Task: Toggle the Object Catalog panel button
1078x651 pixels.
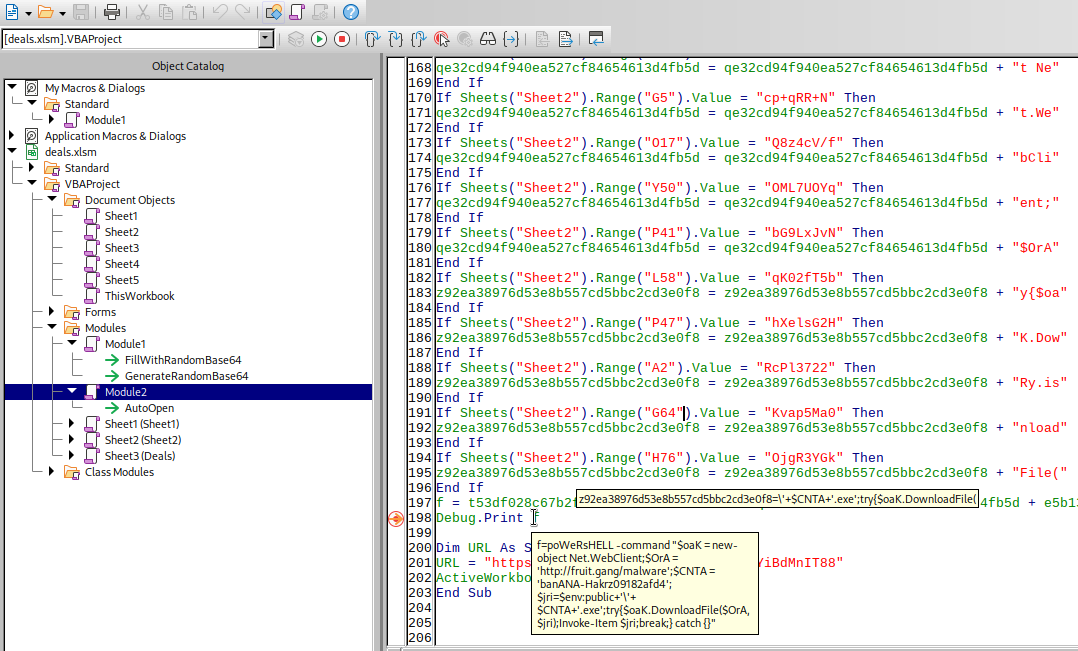Action: point(273,12)
